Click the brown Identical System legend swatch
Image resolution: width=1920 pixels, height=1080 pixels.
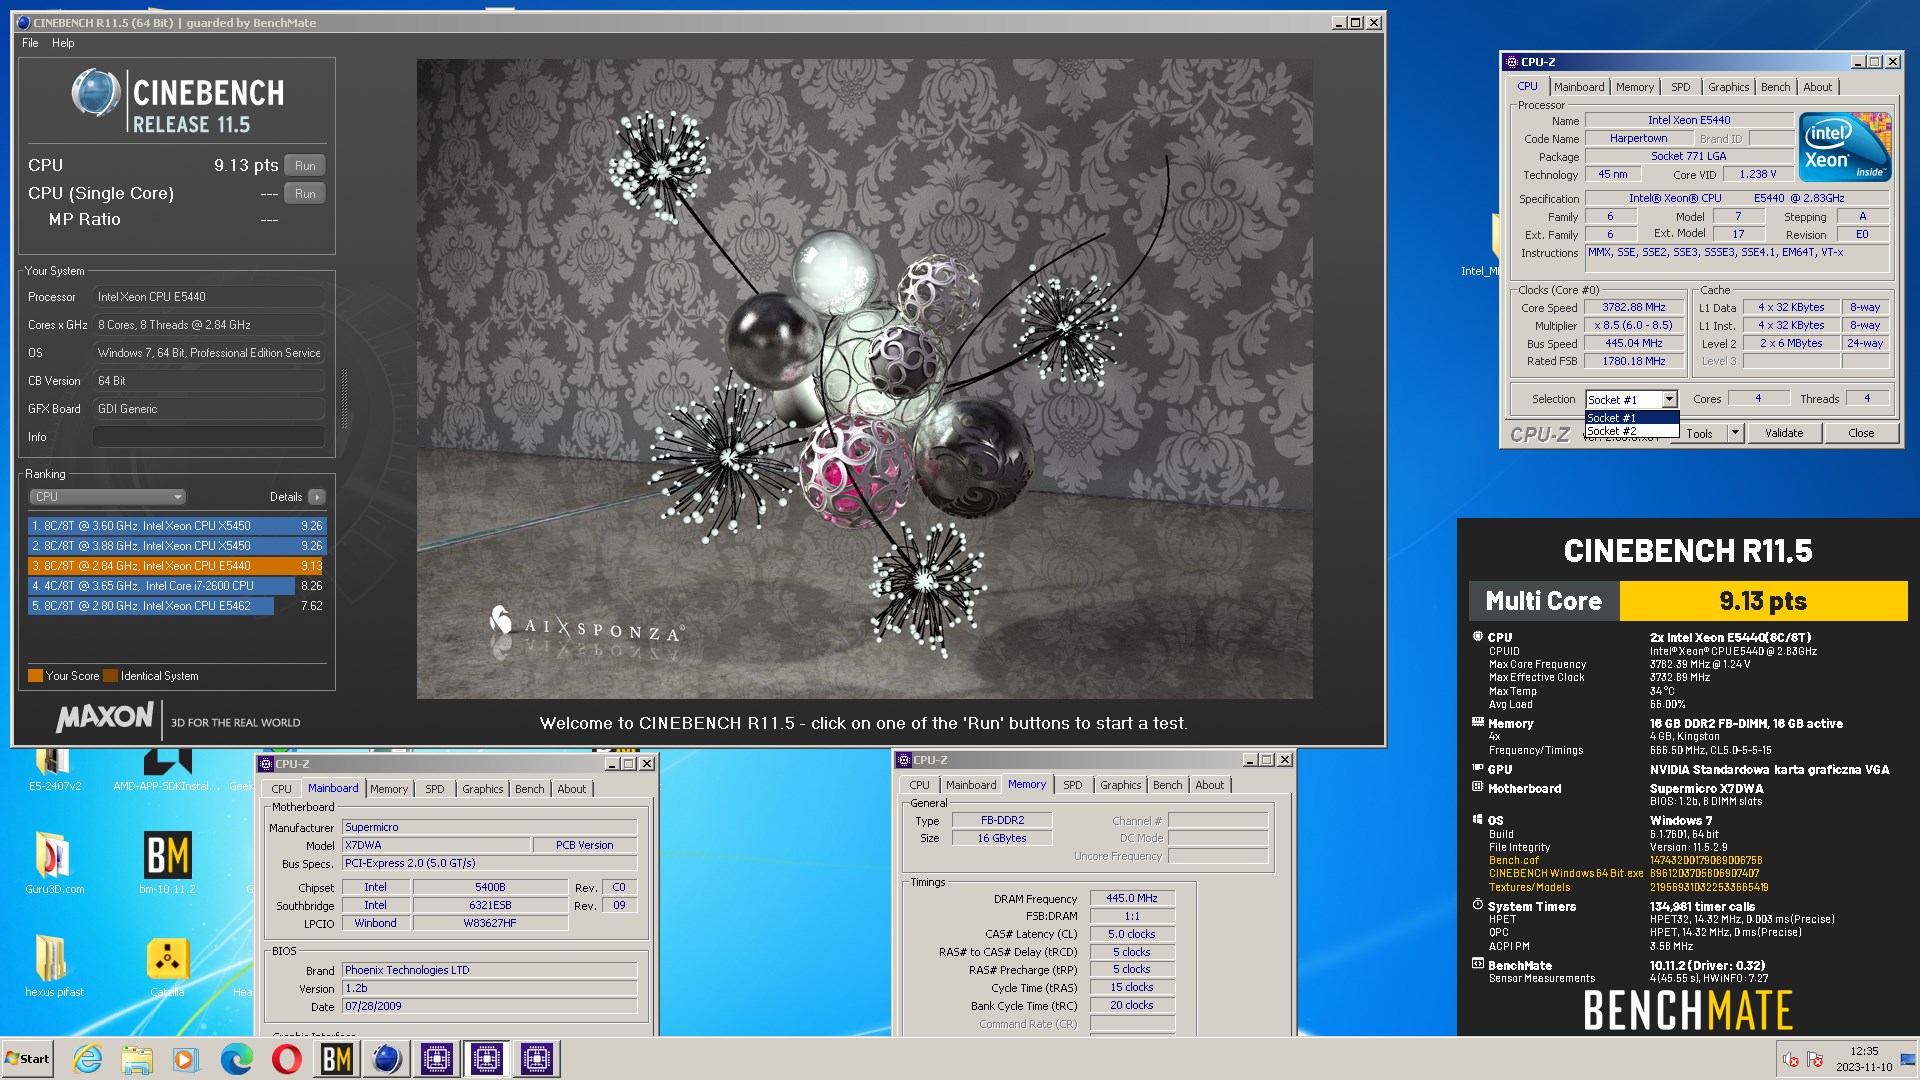pos(110,676)
